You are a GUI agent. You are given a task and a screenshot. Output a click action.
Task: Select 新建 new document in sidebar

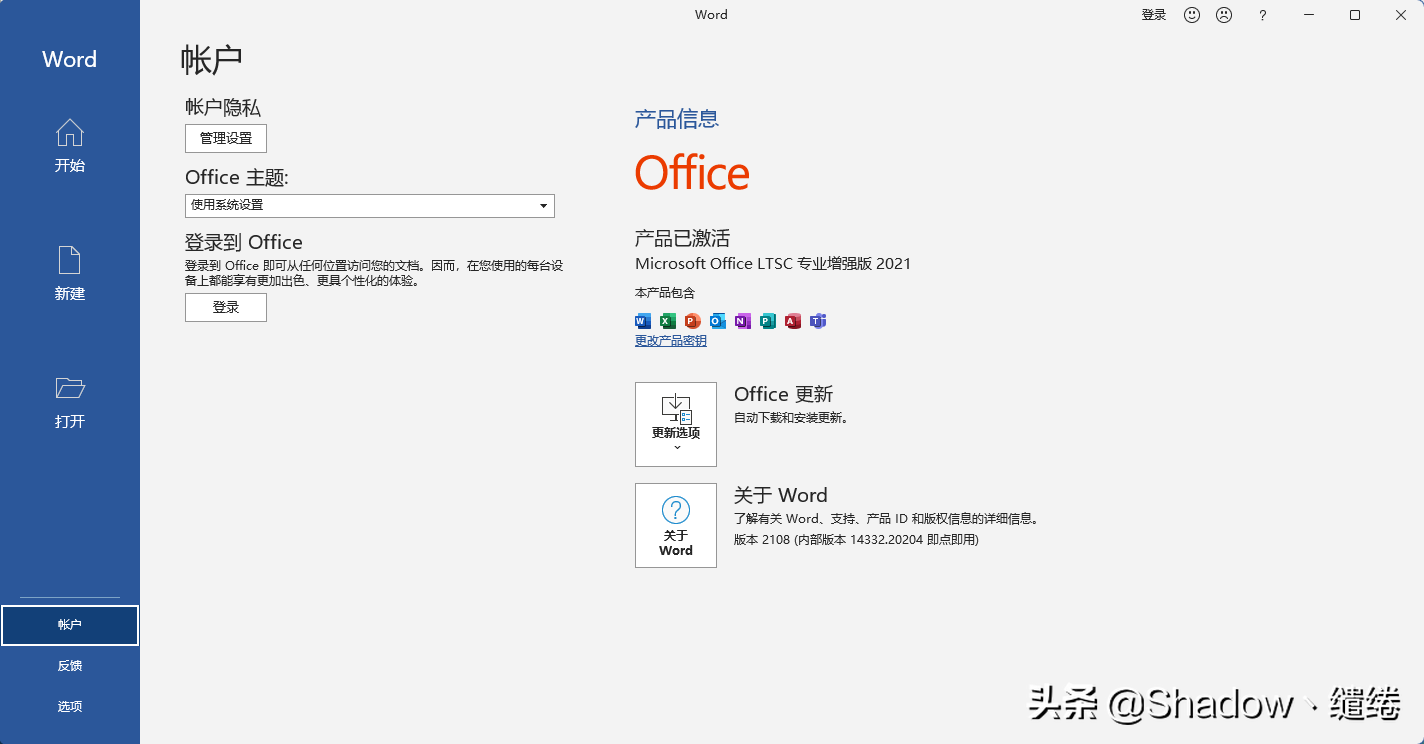pyautogui.click(x=70, y=274)
